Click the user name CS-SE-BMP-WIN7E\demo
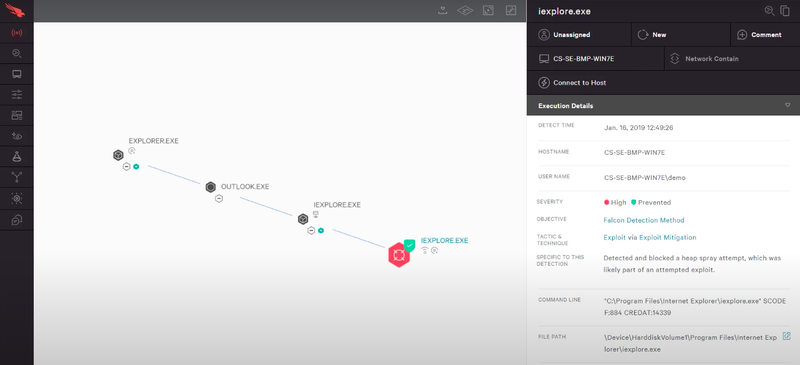800x365 pixels. pos(644,178)
